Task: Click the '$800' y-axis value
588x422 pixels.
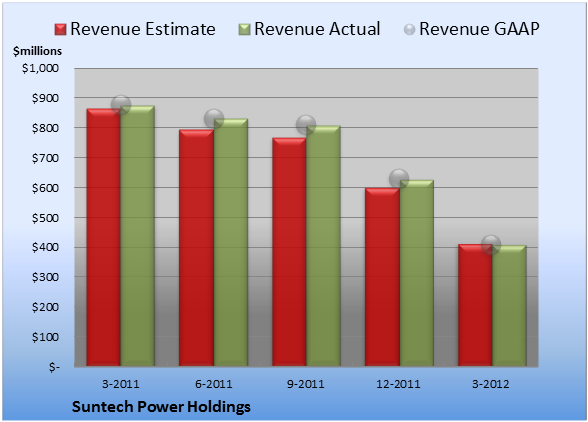Action: tap(45, 128)
